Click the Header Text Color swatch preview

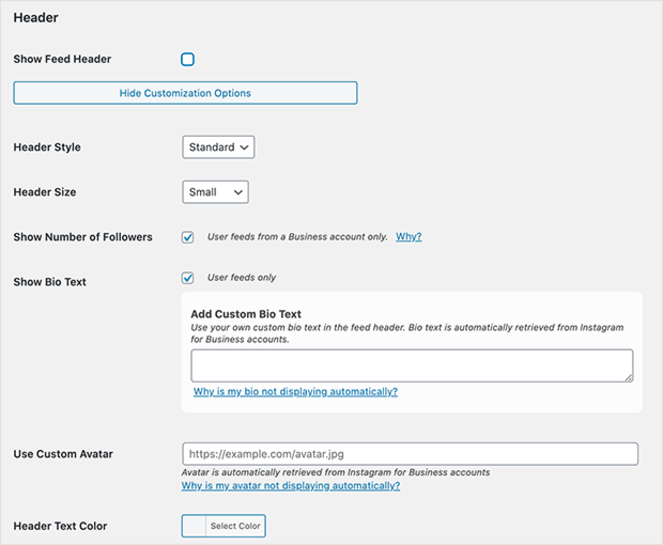click(194, 526)
